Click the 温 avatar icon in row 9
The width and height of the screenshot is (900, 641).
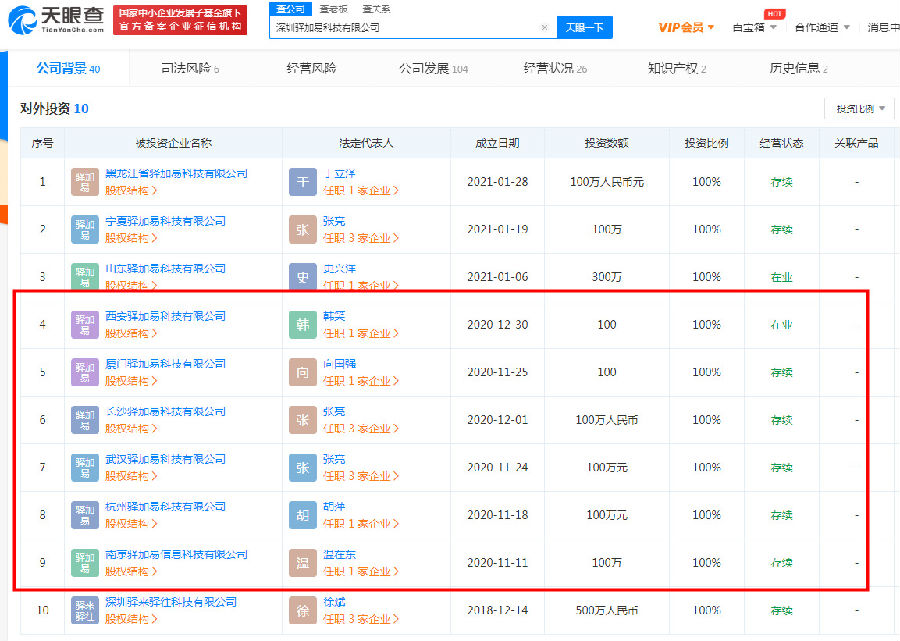(x=302, y=562)
